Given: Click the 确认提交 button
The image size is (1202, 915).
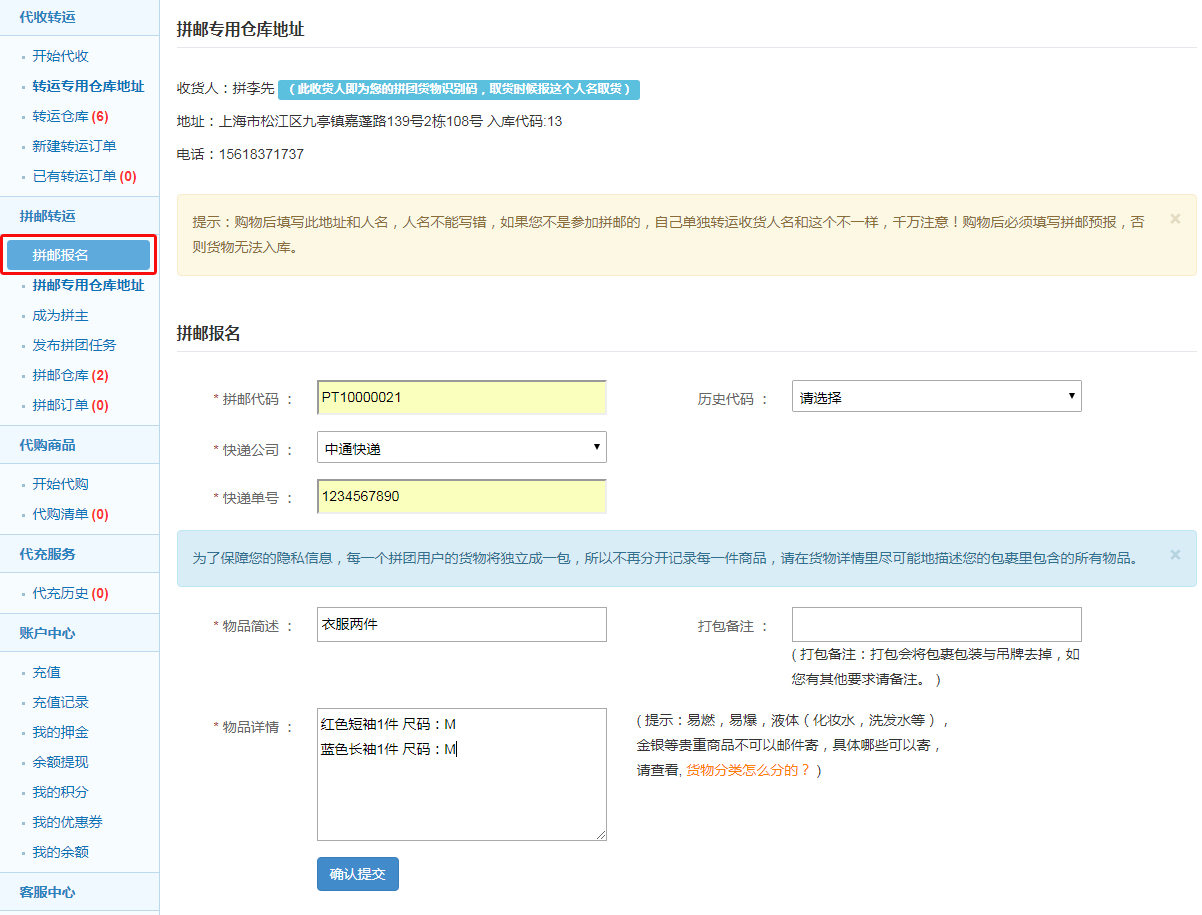Looking at the screenshot, I should (357, 873).
